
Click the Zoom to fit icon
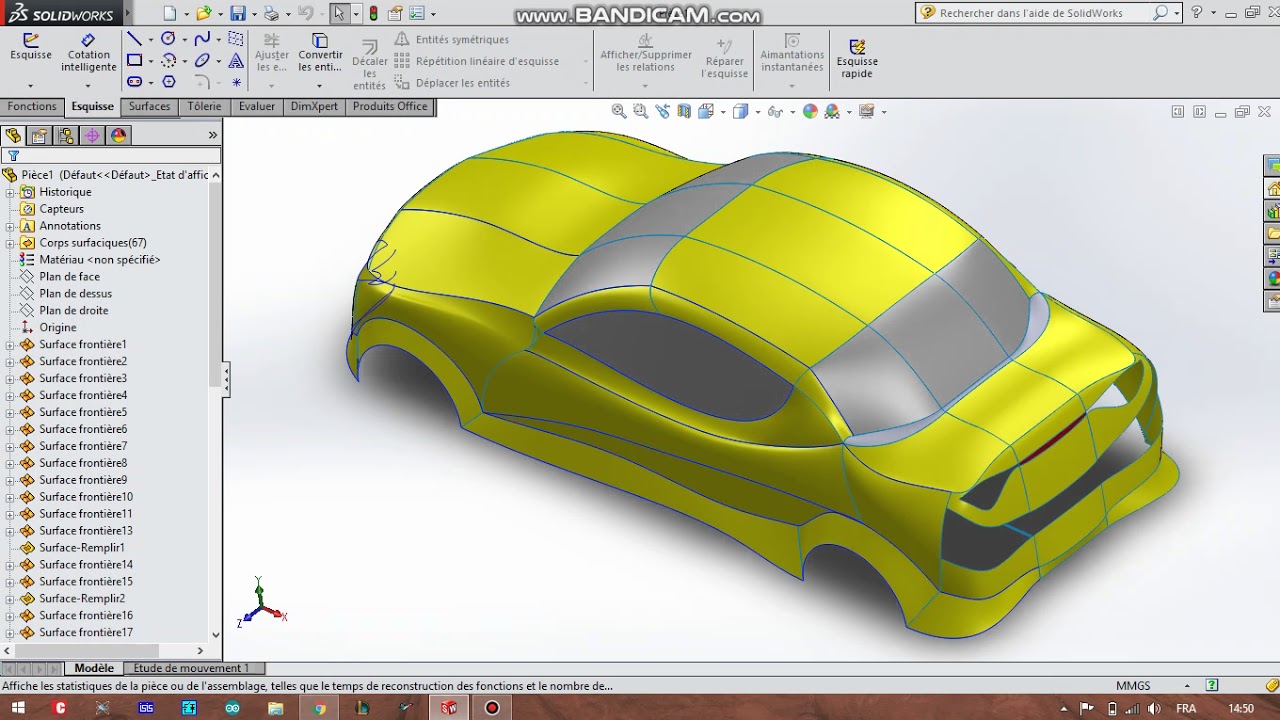[619, 112]
